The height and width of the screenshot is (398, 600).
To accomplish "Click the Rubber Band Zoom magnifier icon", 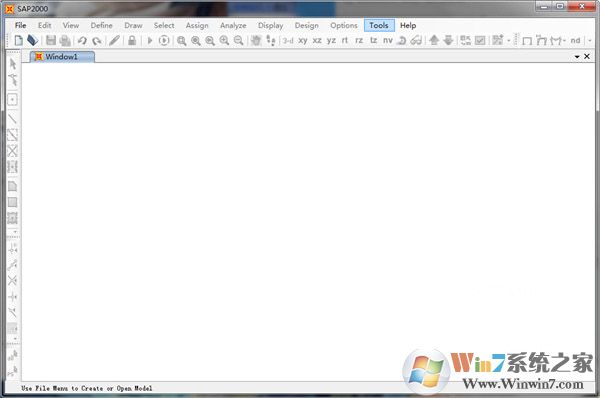I will (182, 41).
